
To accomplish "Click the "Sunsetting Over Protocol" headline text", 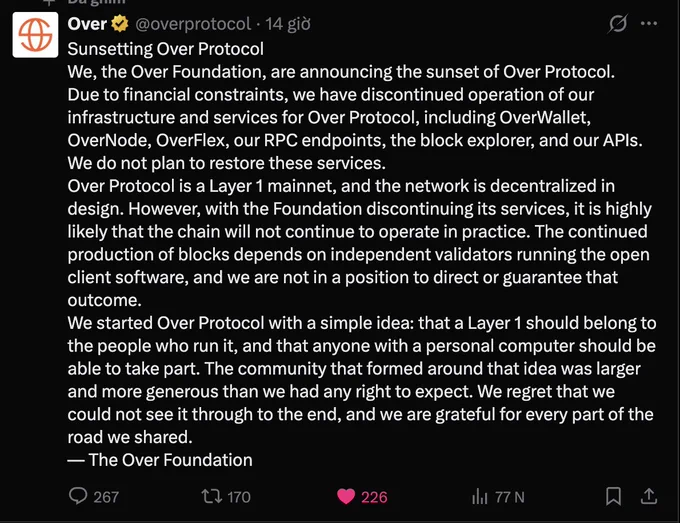I will point(166,49).
